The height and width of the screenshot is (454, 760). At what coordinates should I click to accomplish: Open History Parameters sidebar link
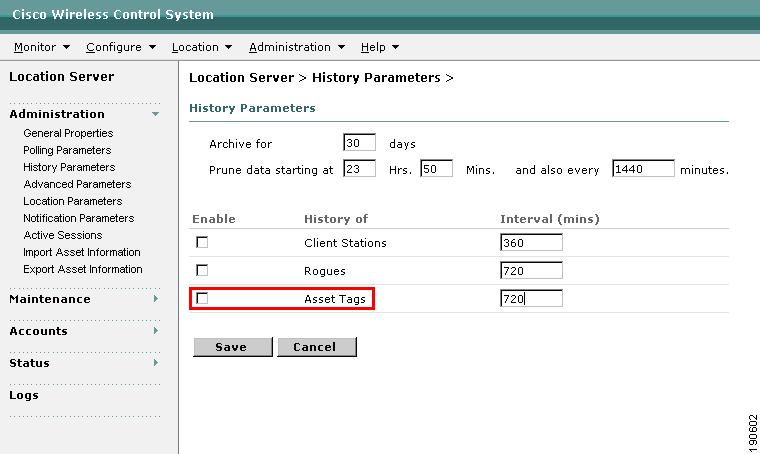tap(69, 167)
